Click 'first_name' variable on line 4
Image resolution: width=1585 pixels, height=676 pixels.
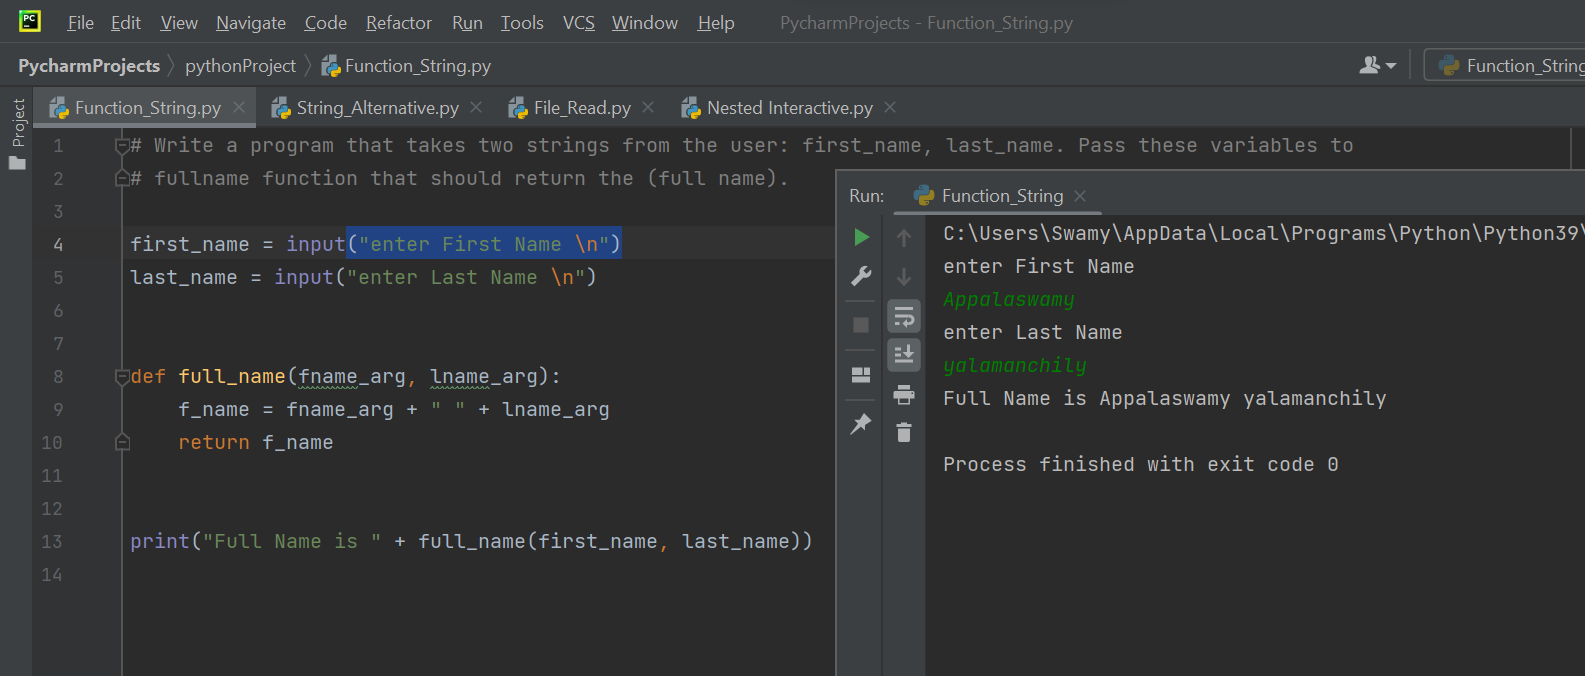point(190,245)
